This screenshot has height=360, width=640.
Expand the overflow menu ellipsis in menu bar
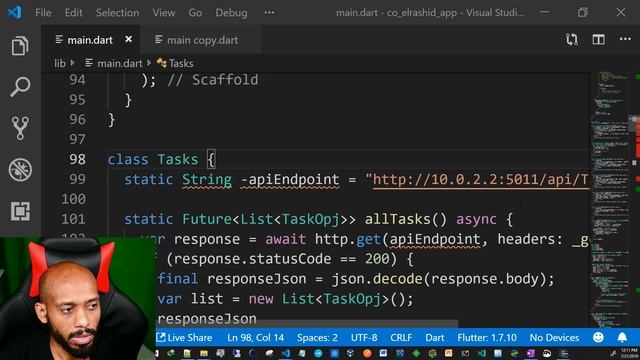[269, 13]
